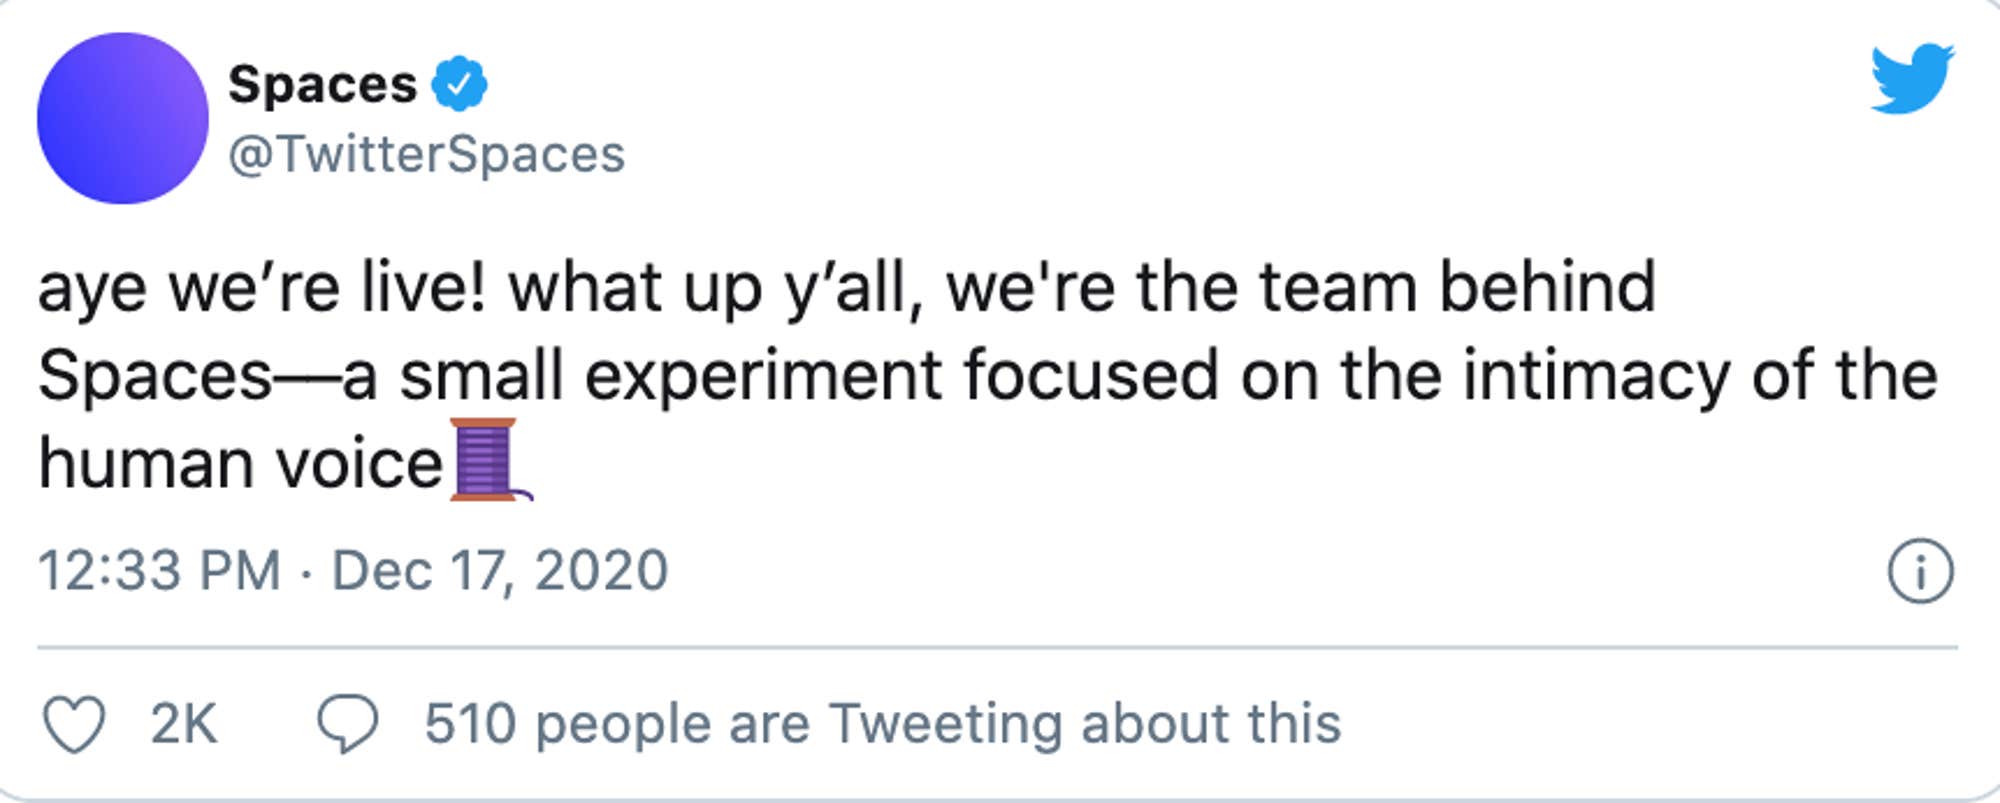Open the Twitter bird logo
The height and width of the screenshot is (803, 2000).
pyautogui.click(x=1912, y=79)
